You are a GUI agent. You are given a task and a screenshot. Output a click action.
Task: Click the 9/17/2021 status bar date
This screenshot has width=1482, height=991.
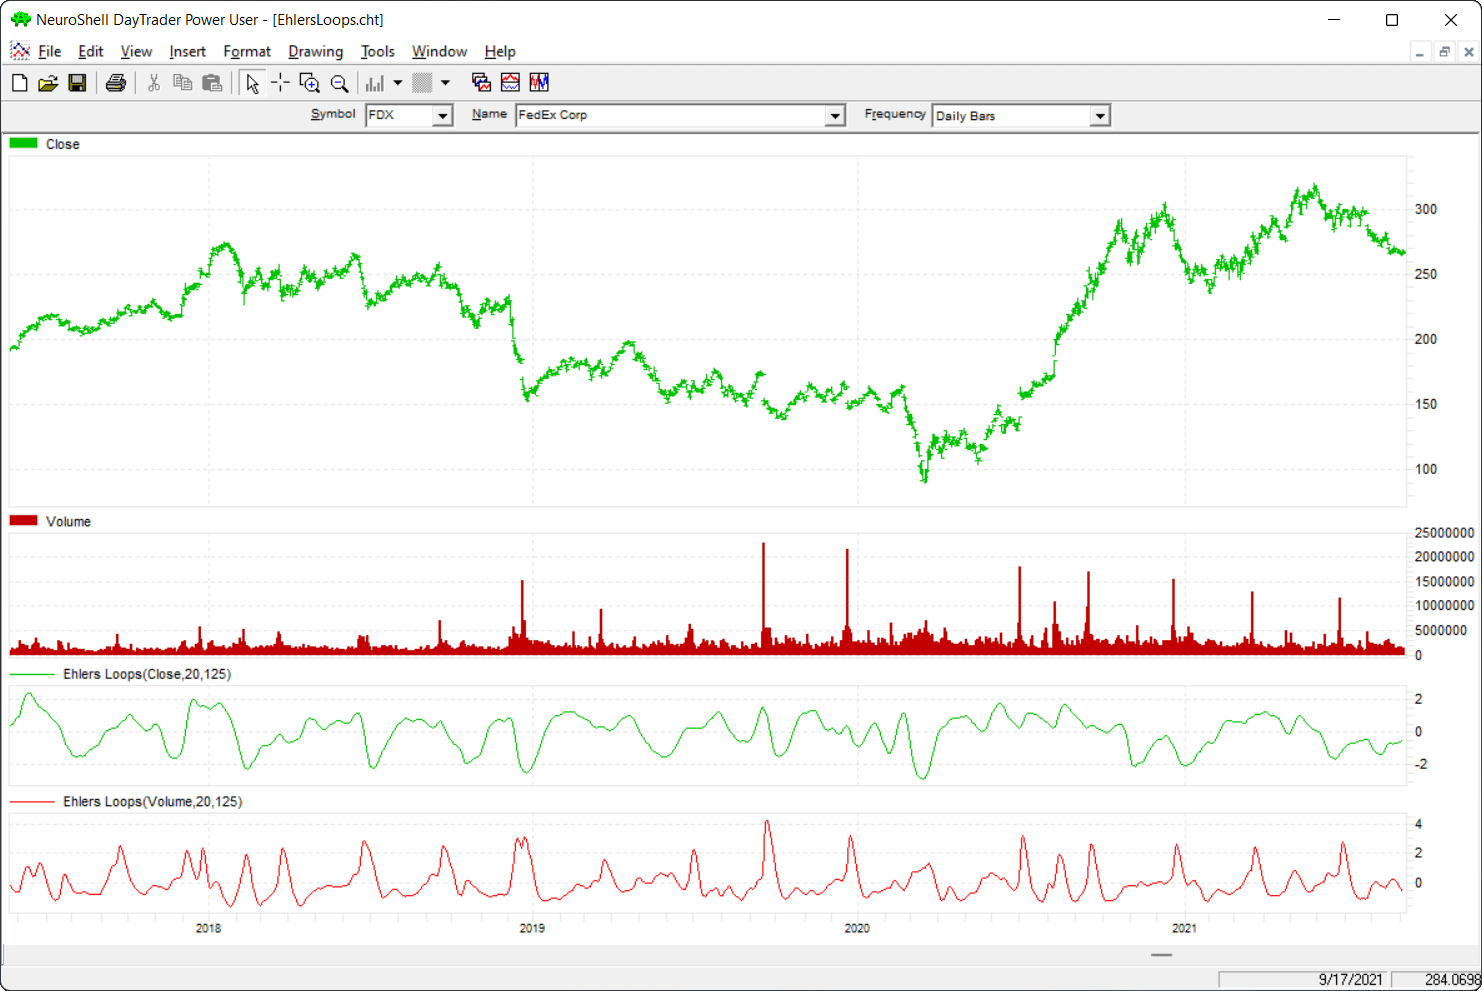pyautogui.click(x=1350, y=980)
